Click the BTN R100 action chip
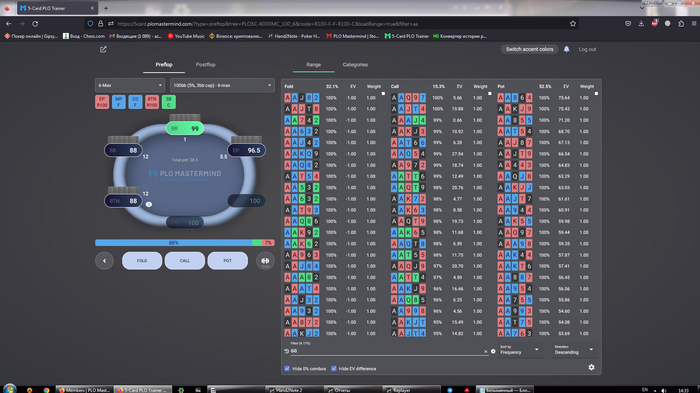Screen dimensions: 700x393 pos(152,102)
